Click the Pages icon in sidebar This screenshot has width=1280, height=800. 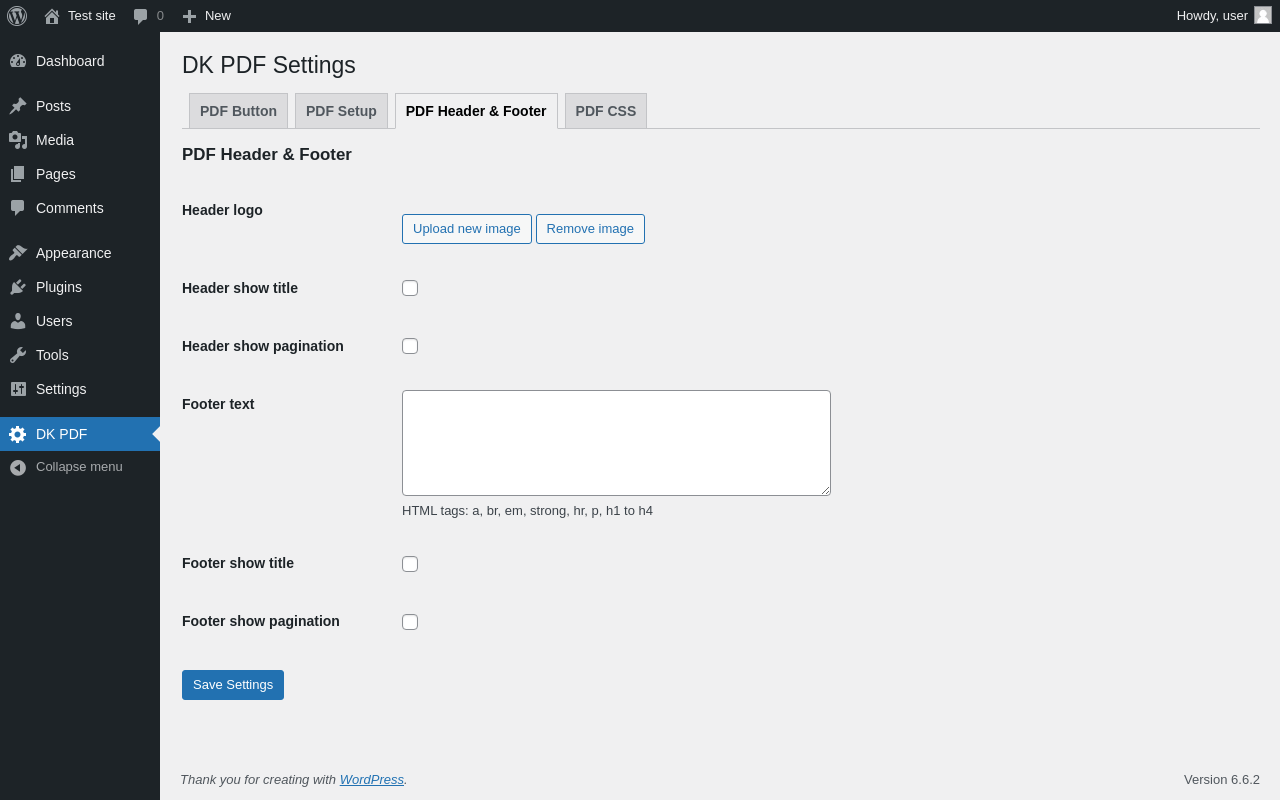point(18,174)
